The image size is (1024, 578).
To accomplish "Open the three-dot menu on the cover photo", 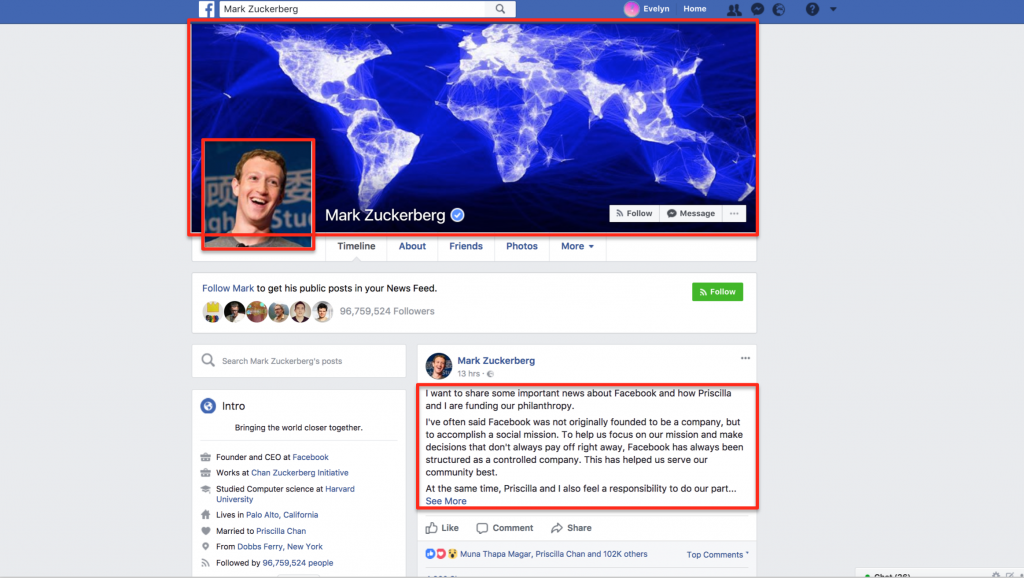I will [x=734, y=214].
